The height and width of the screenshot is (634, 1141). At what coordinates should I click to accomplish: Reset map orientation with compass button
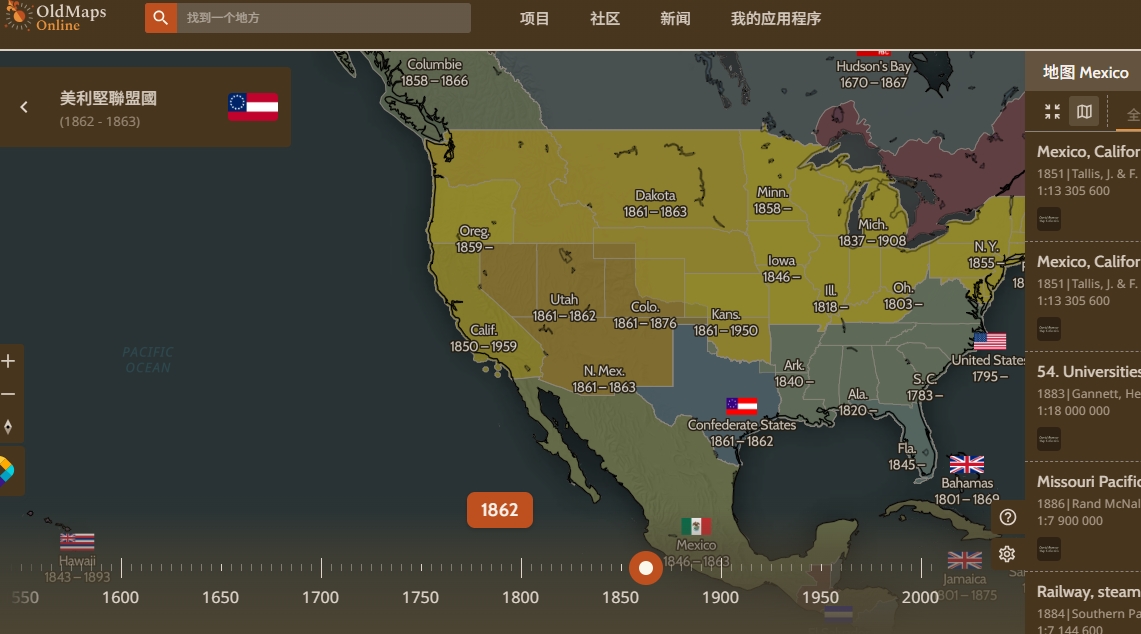[9, 427]
